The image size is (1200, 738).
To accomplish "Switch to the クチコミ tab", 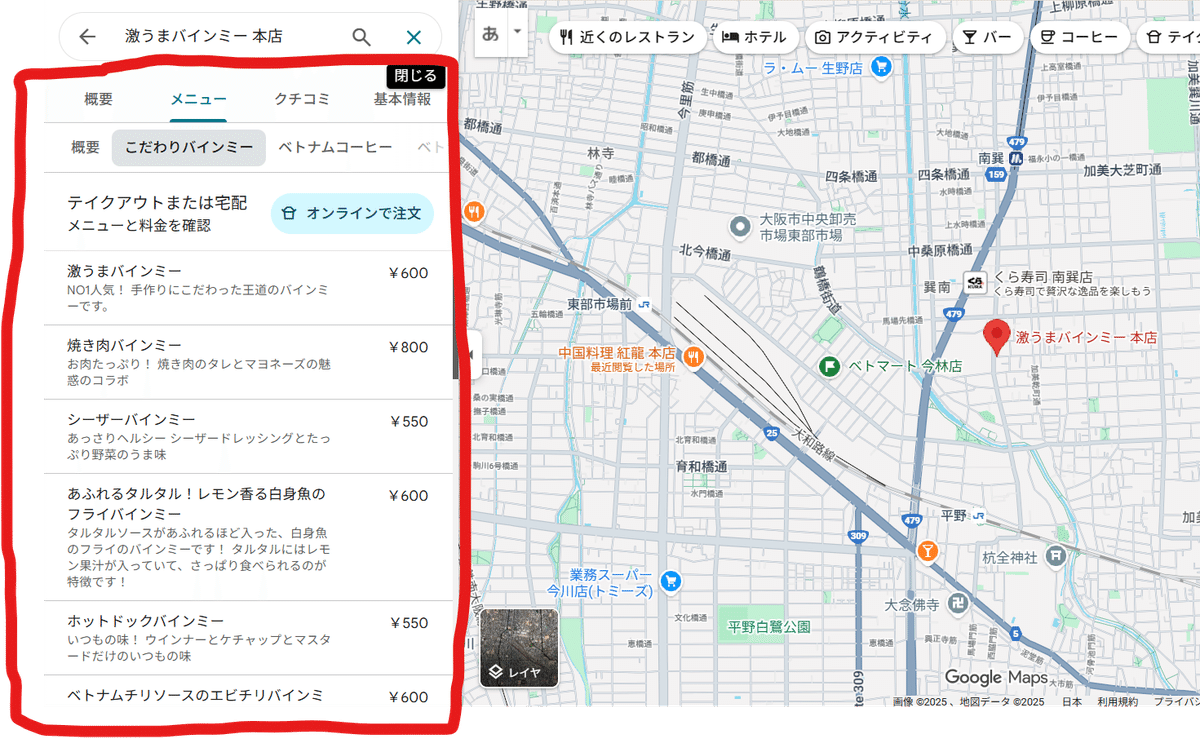I will click(302, 99).
